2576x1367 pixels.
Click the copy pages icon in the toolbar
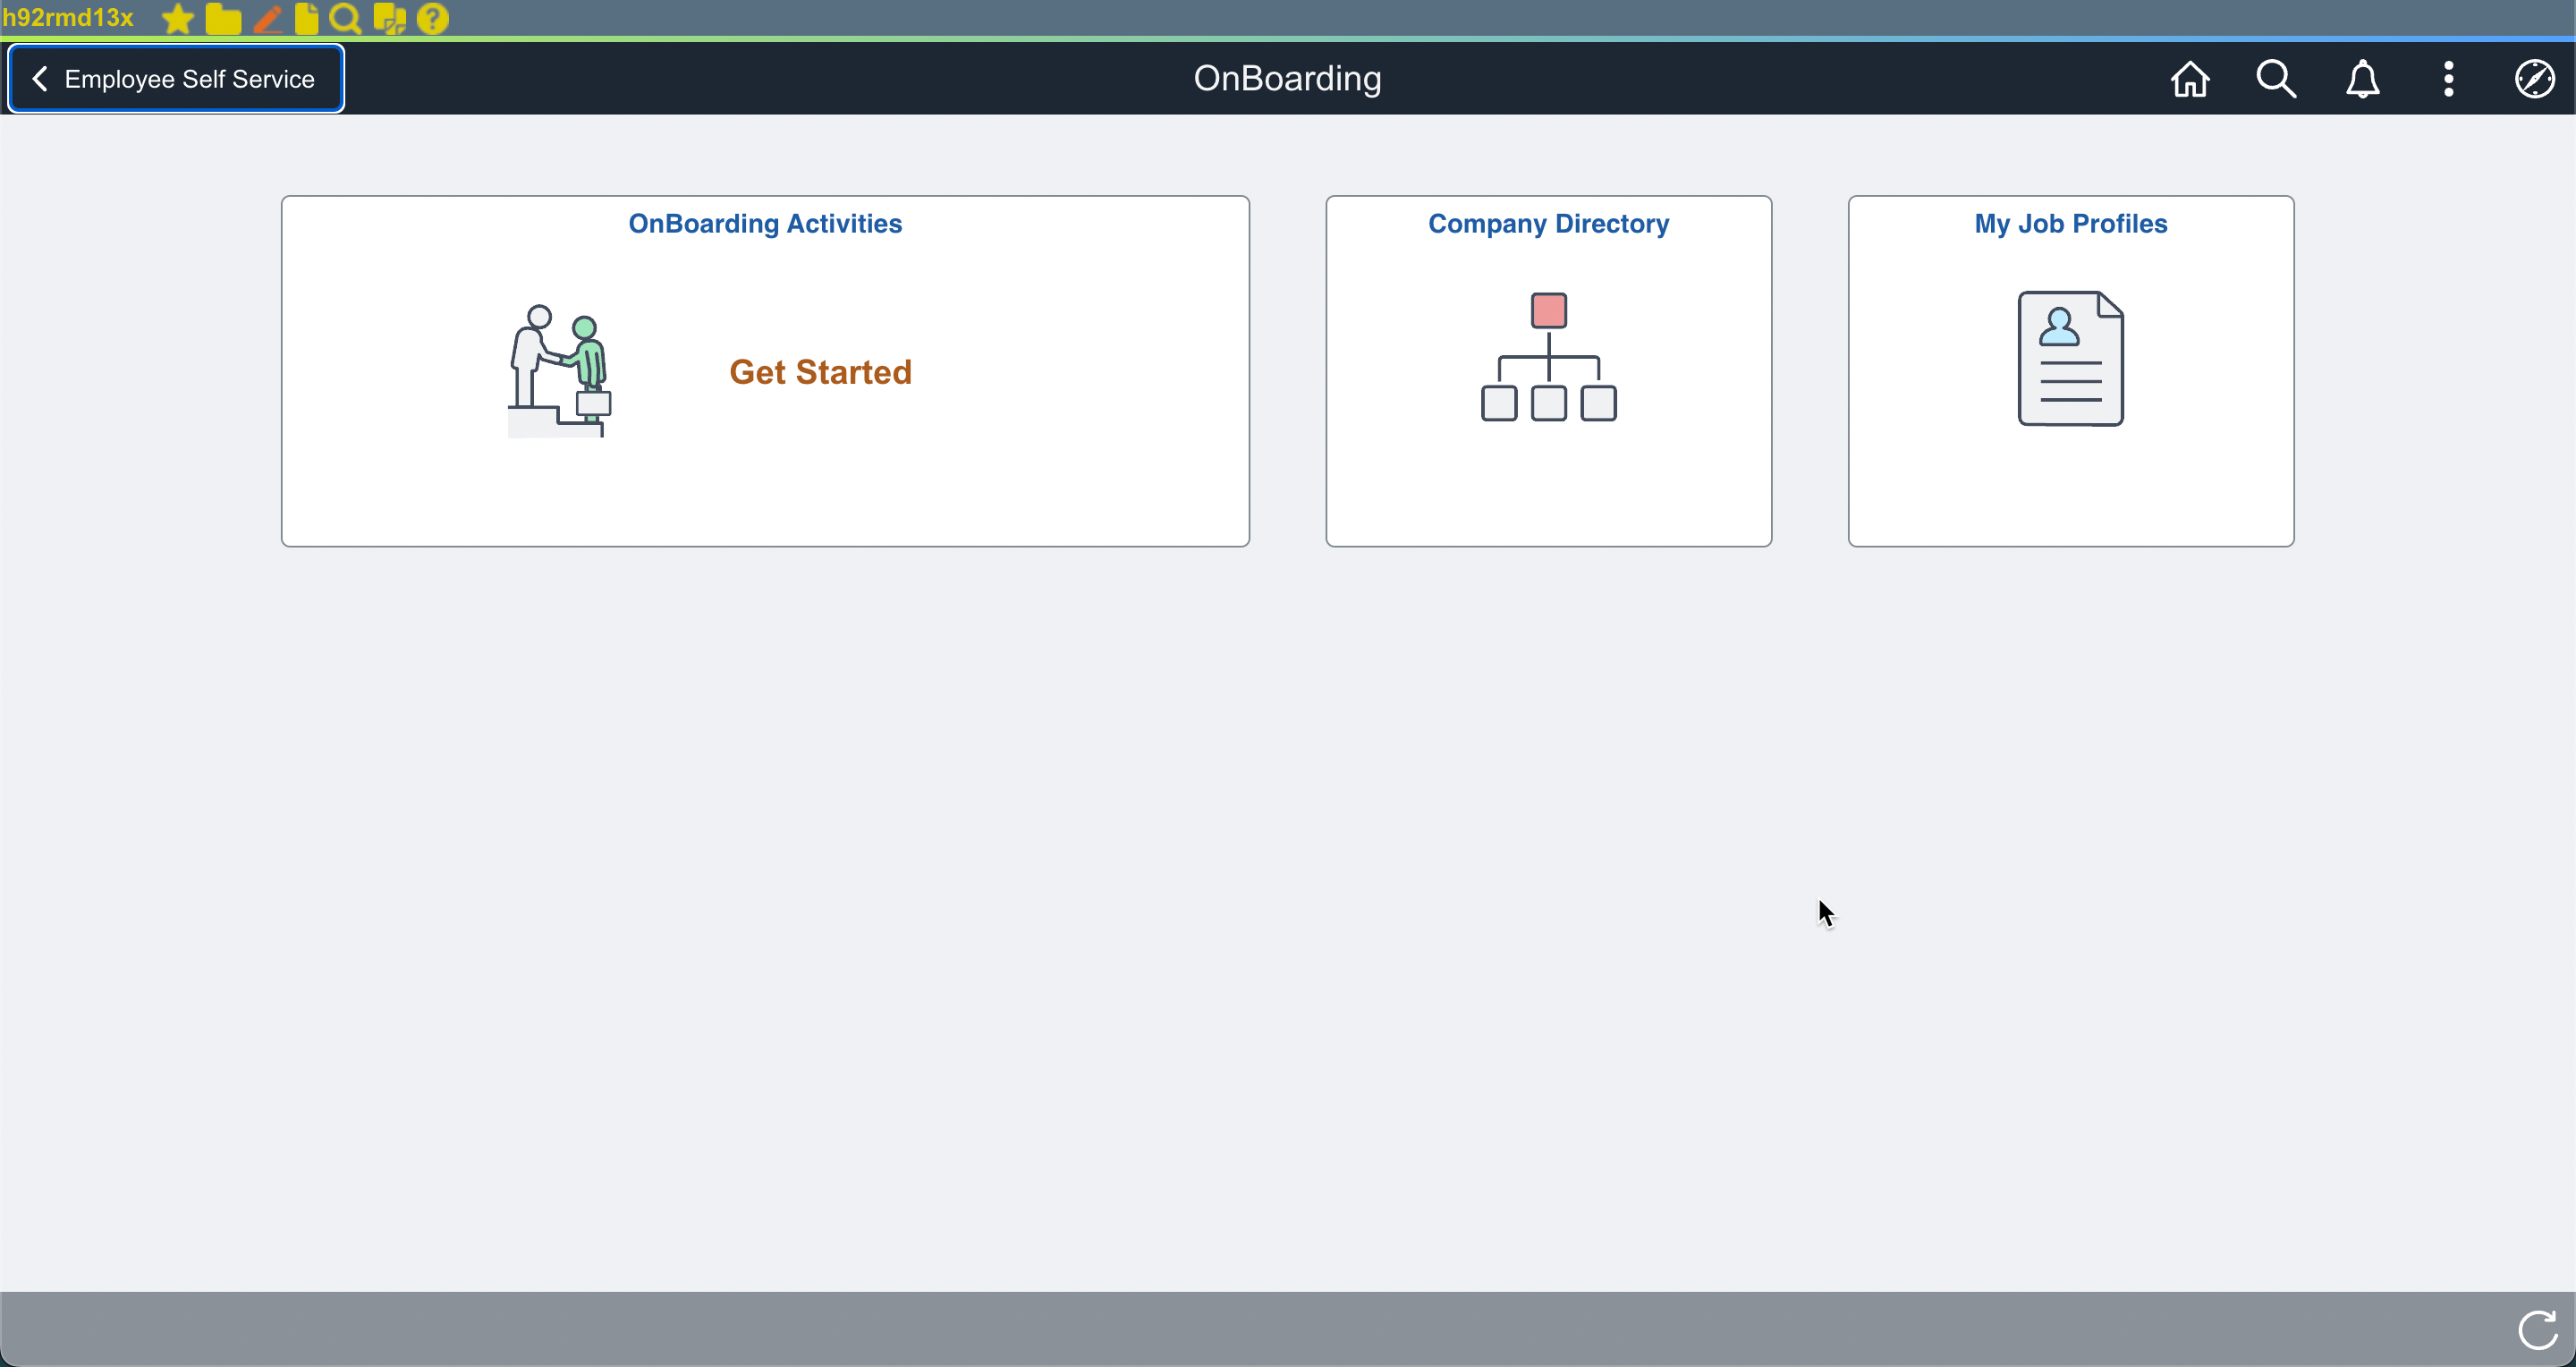[389, 18]
